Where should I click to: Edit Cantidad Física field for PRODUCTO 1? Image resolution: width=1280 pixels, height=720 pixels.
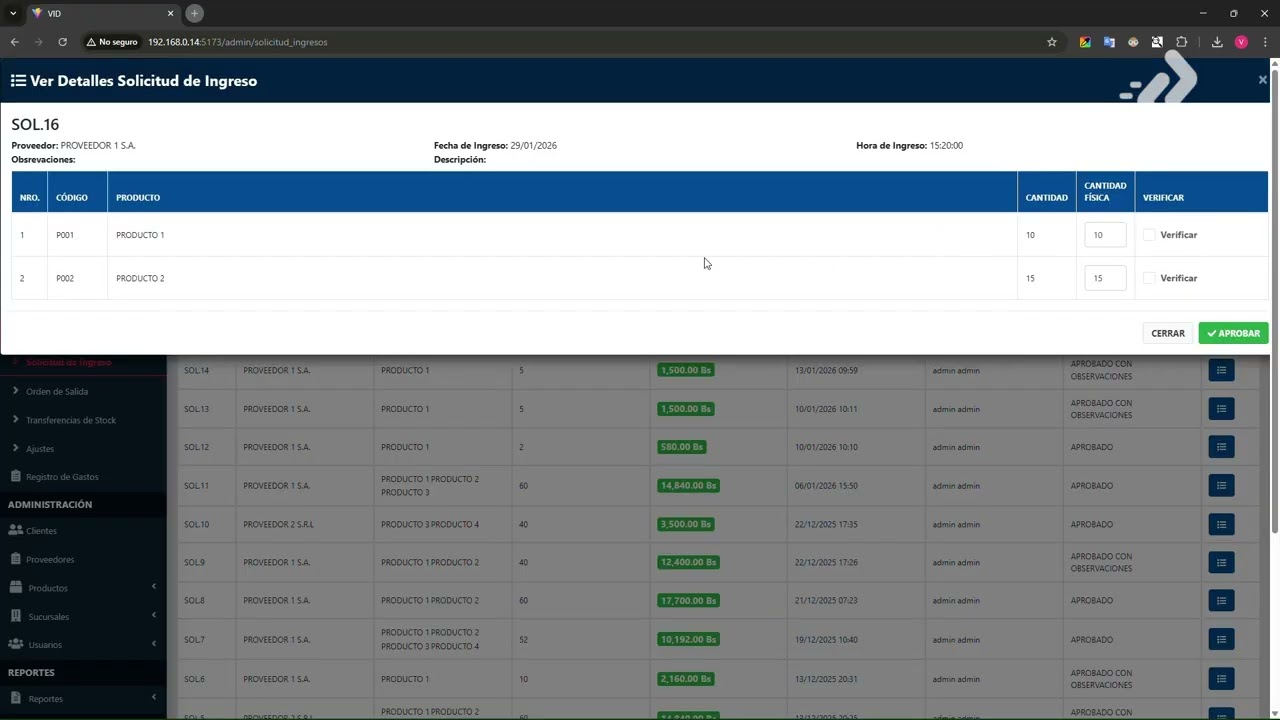pos(1105,235)
